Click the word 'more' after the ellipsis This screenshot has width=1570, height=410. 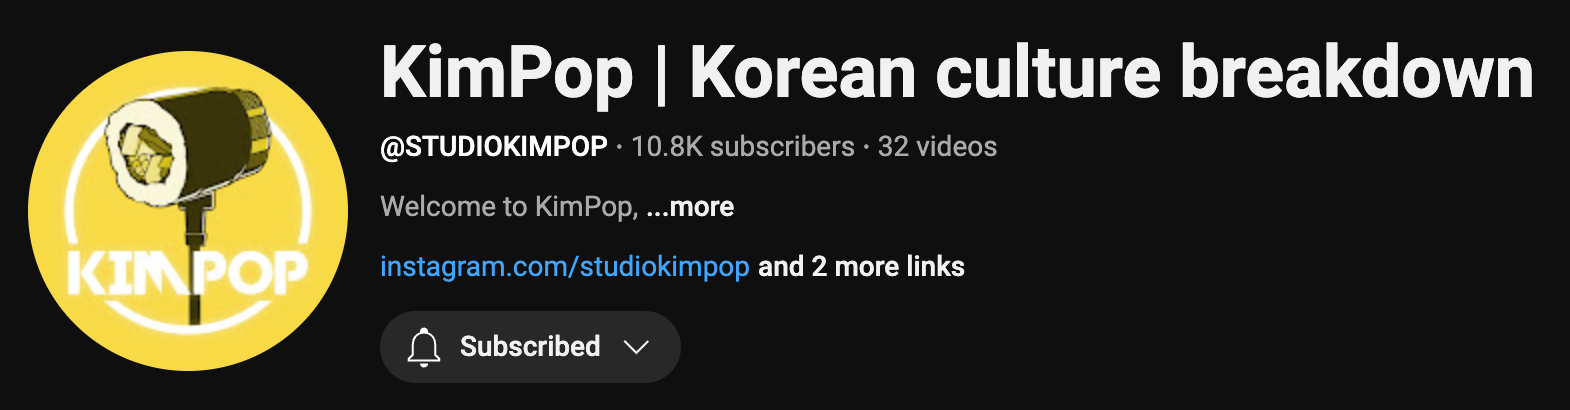pos(702,207)
